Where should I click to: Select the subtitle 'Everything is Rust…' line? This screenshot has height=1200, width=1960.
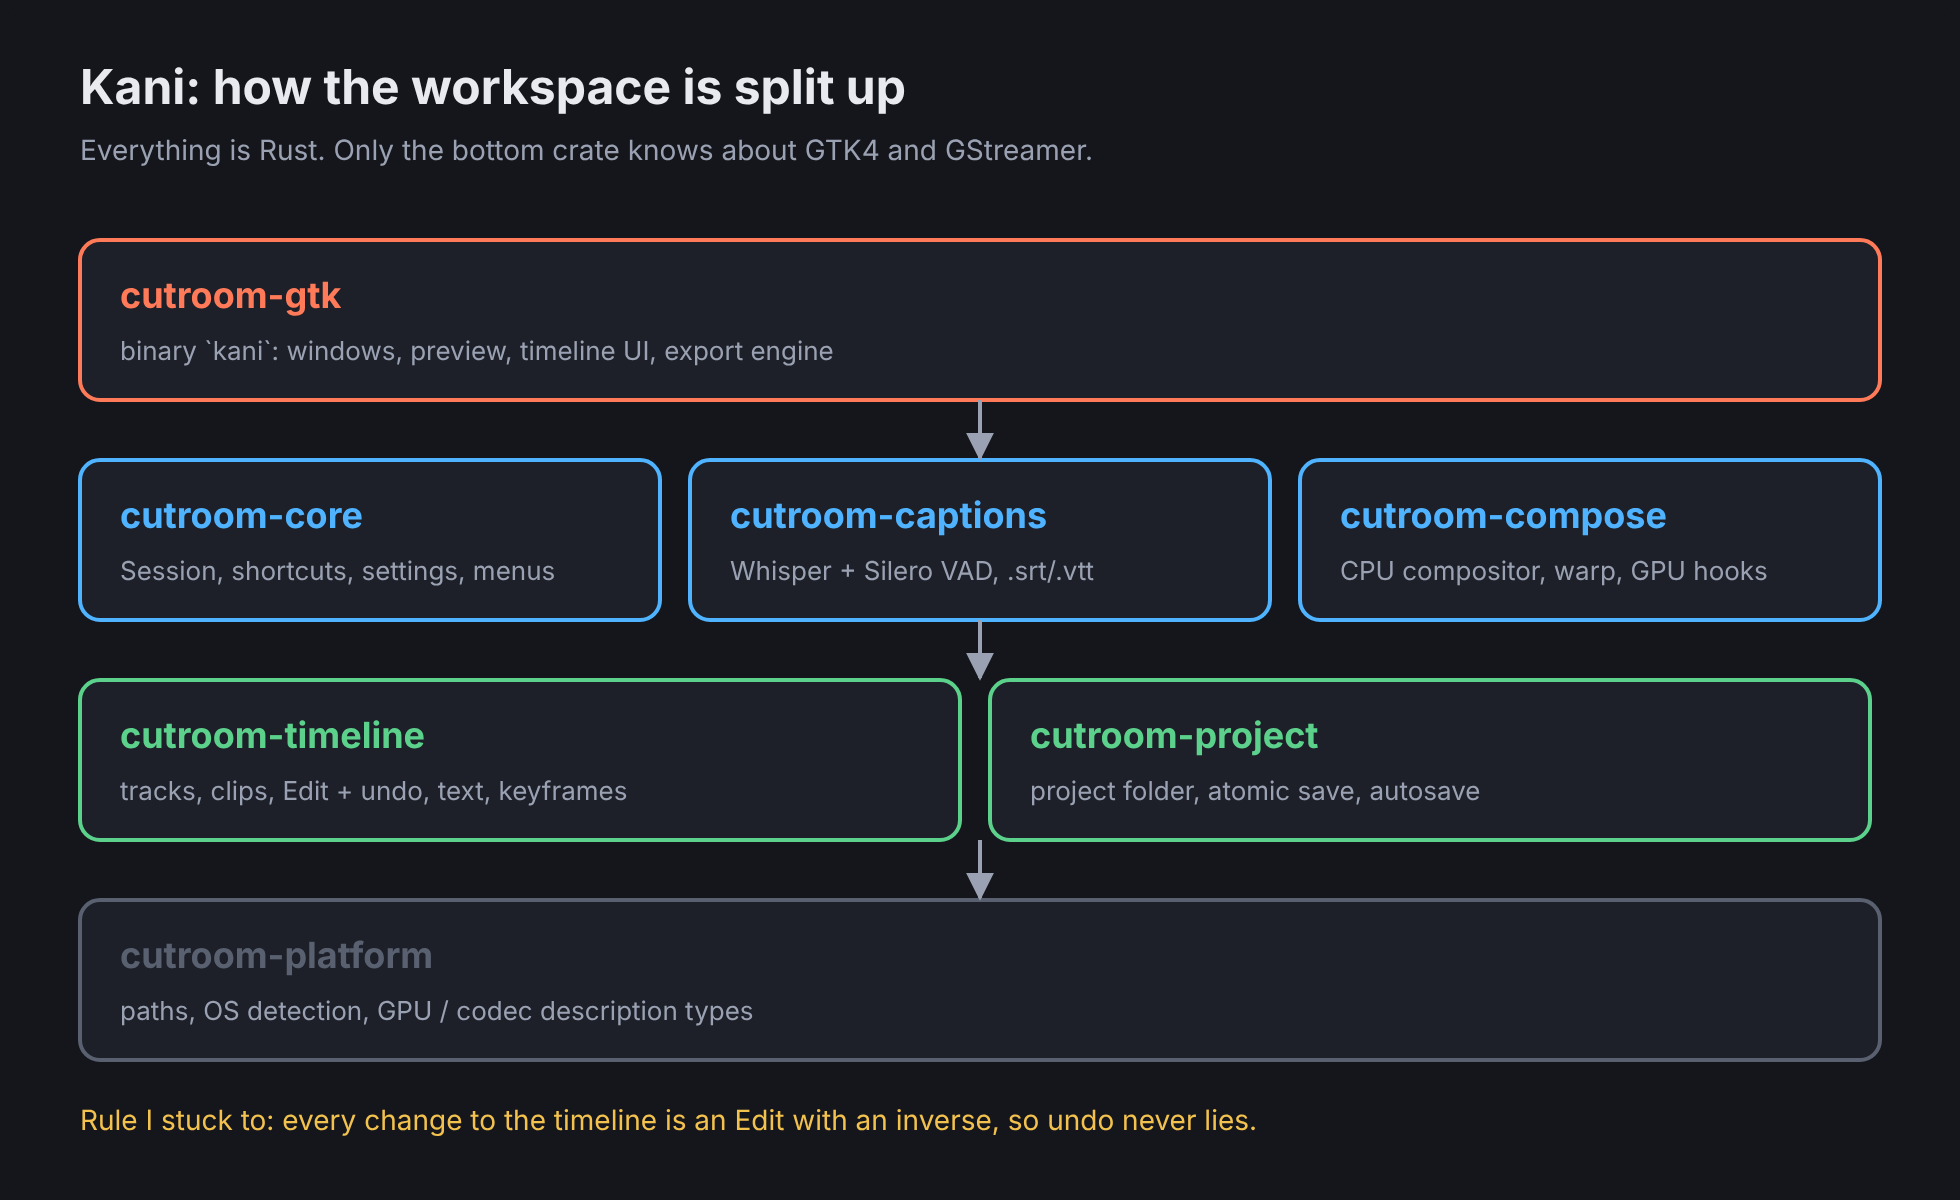586,150
